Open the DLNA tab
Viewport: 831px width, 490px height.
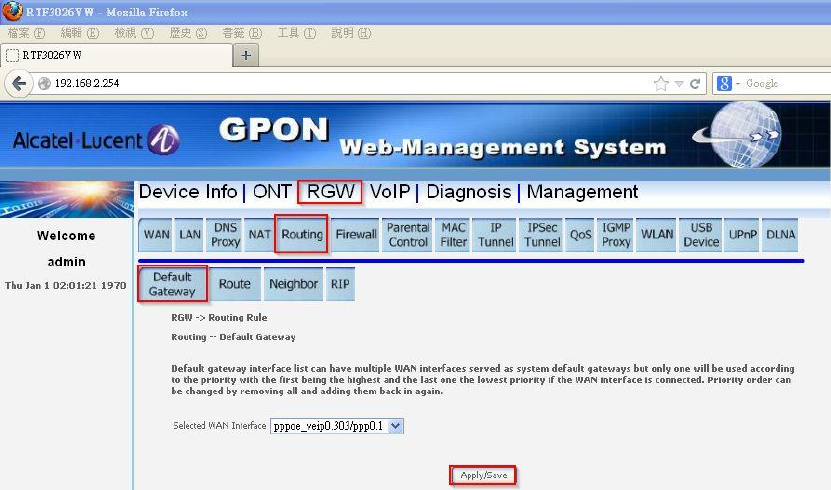click(780, 235)
